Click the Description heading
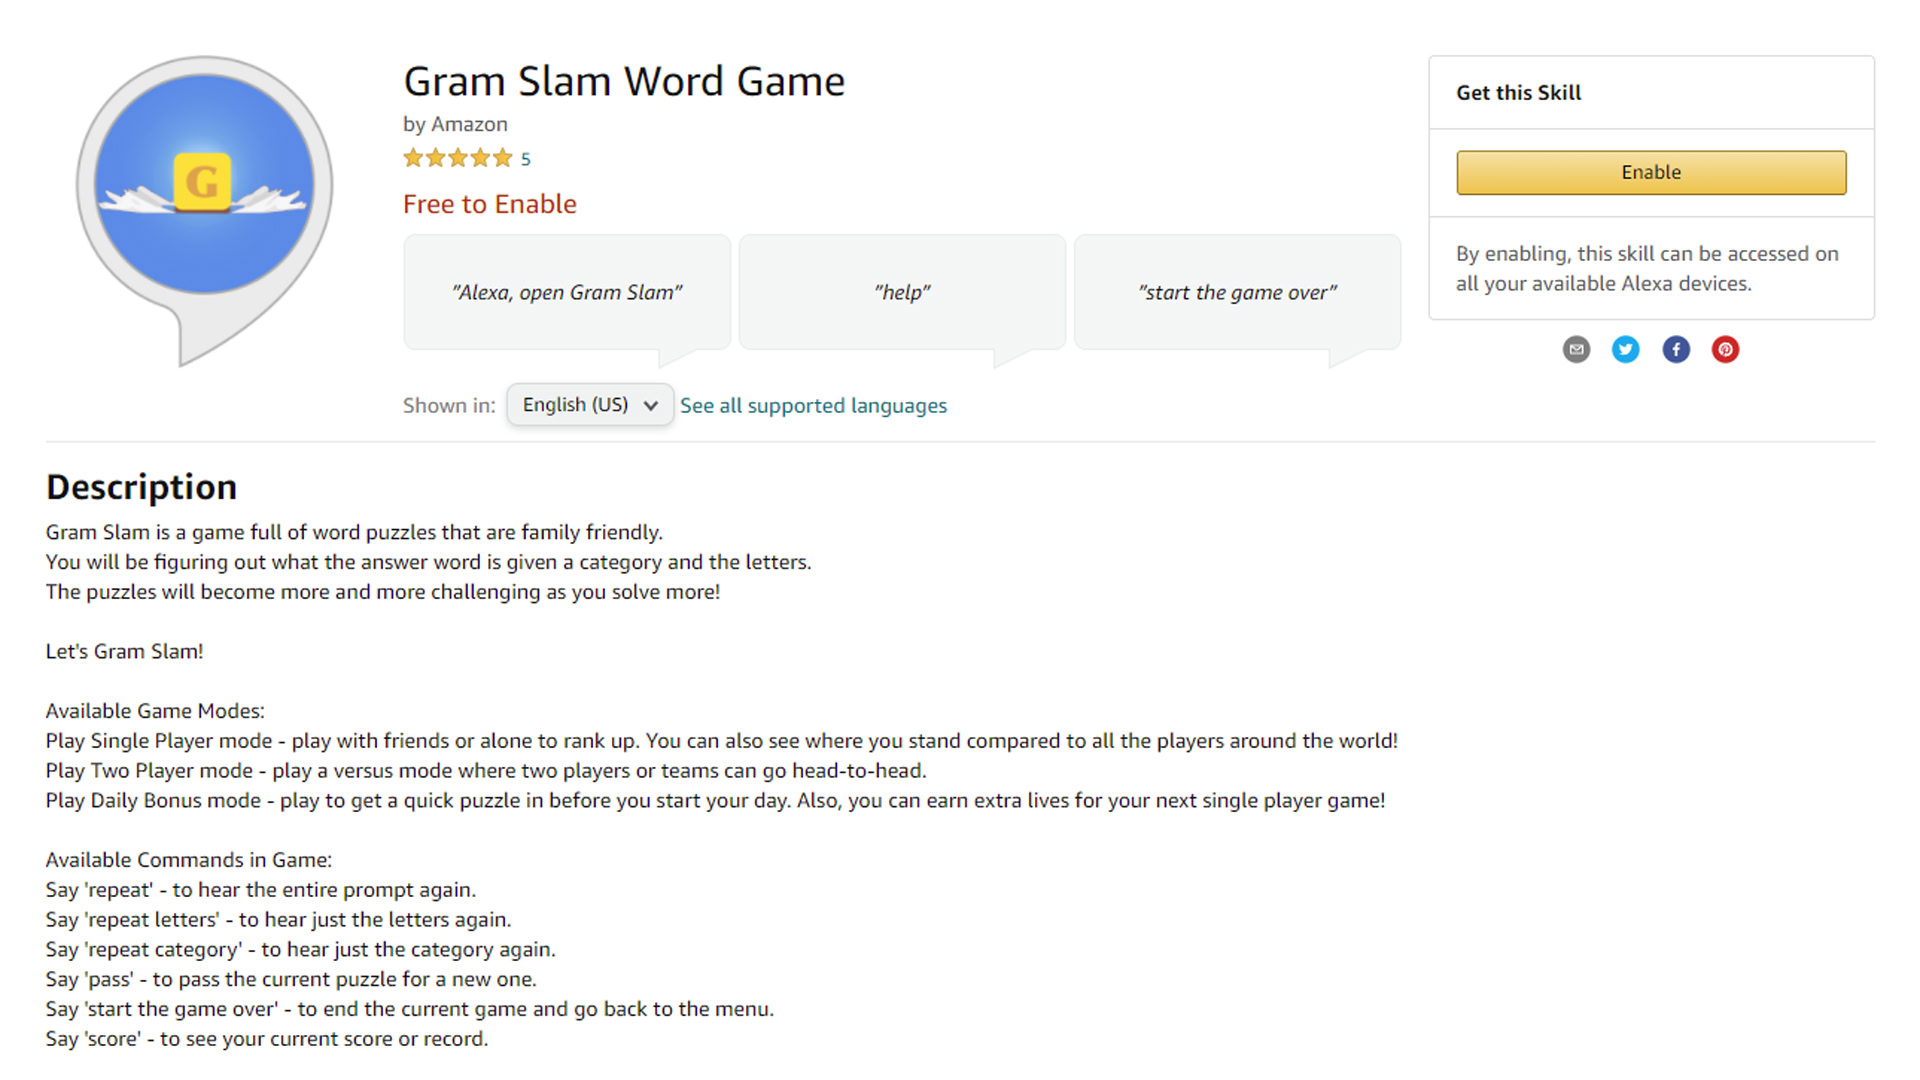This screenshot has width=1920, height=1080. (x=141, y=487)
